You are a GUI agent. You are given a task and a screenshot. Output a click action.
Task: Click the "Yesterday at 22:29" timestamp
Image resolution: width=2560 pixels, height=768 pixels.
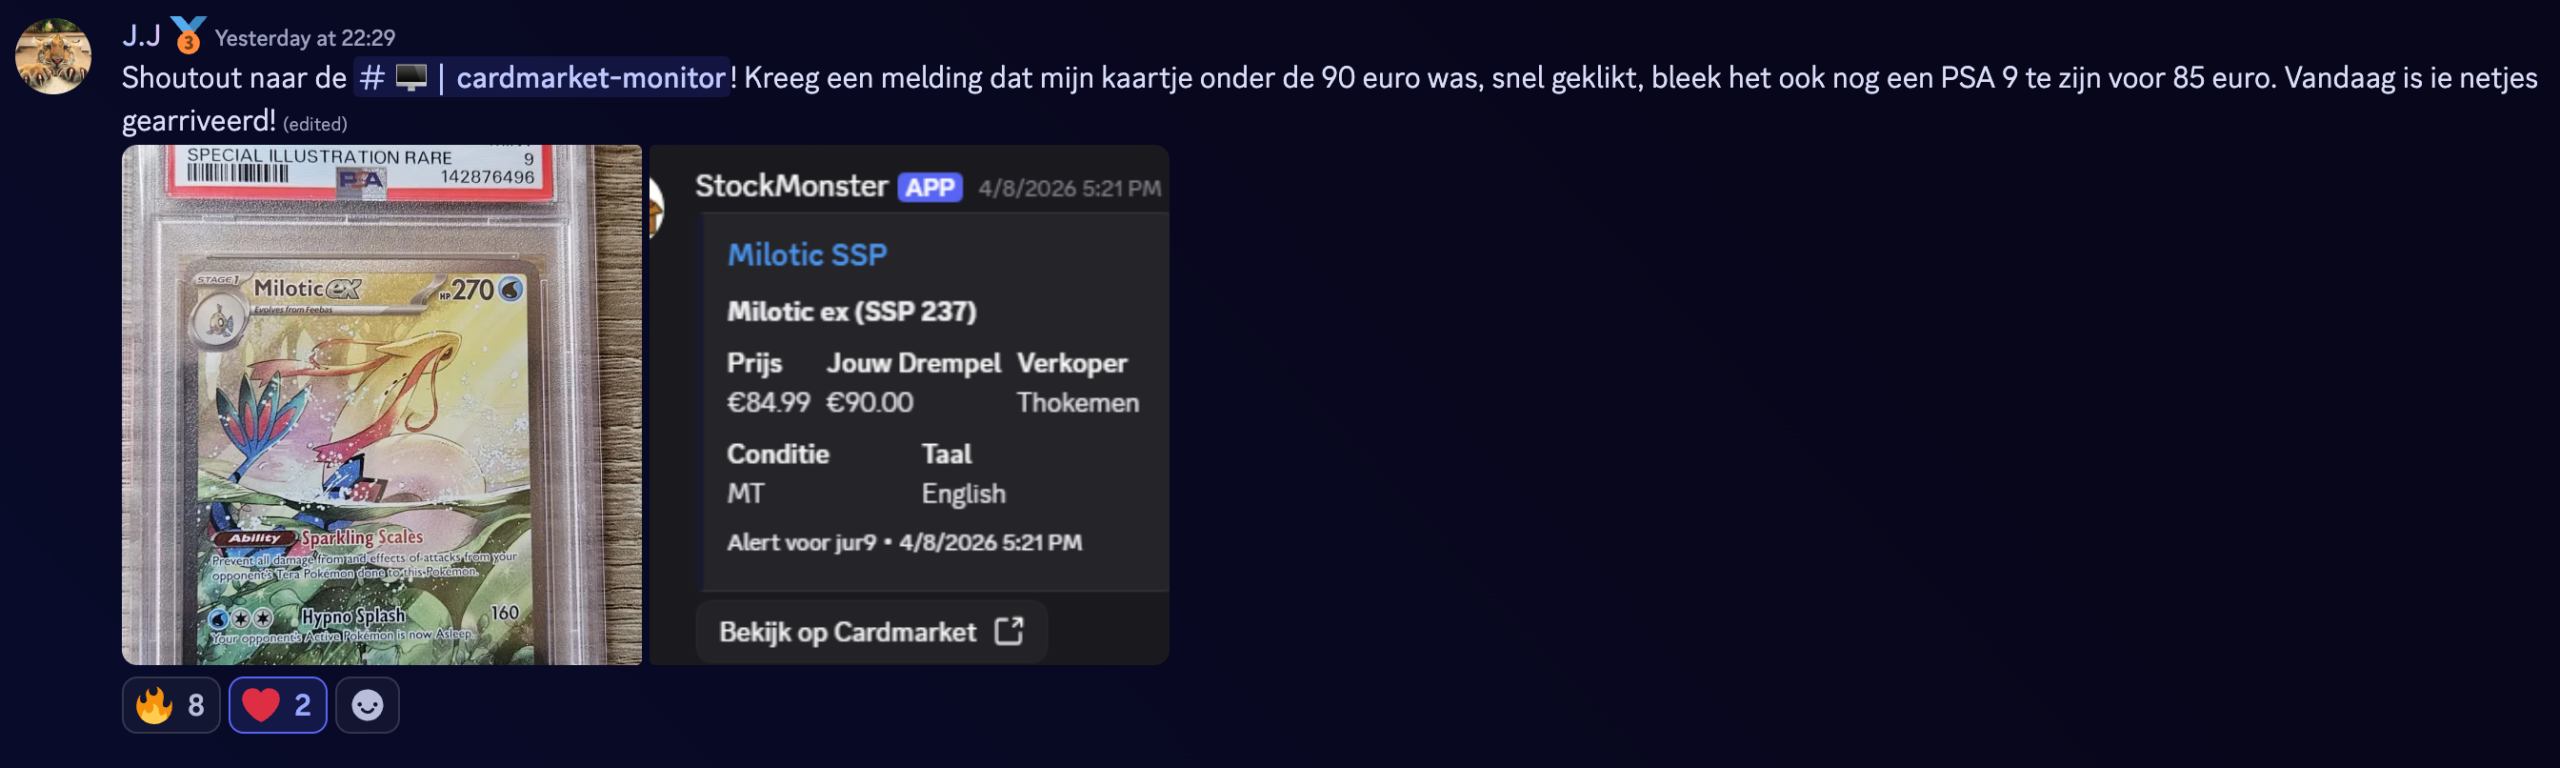[305, 38]
